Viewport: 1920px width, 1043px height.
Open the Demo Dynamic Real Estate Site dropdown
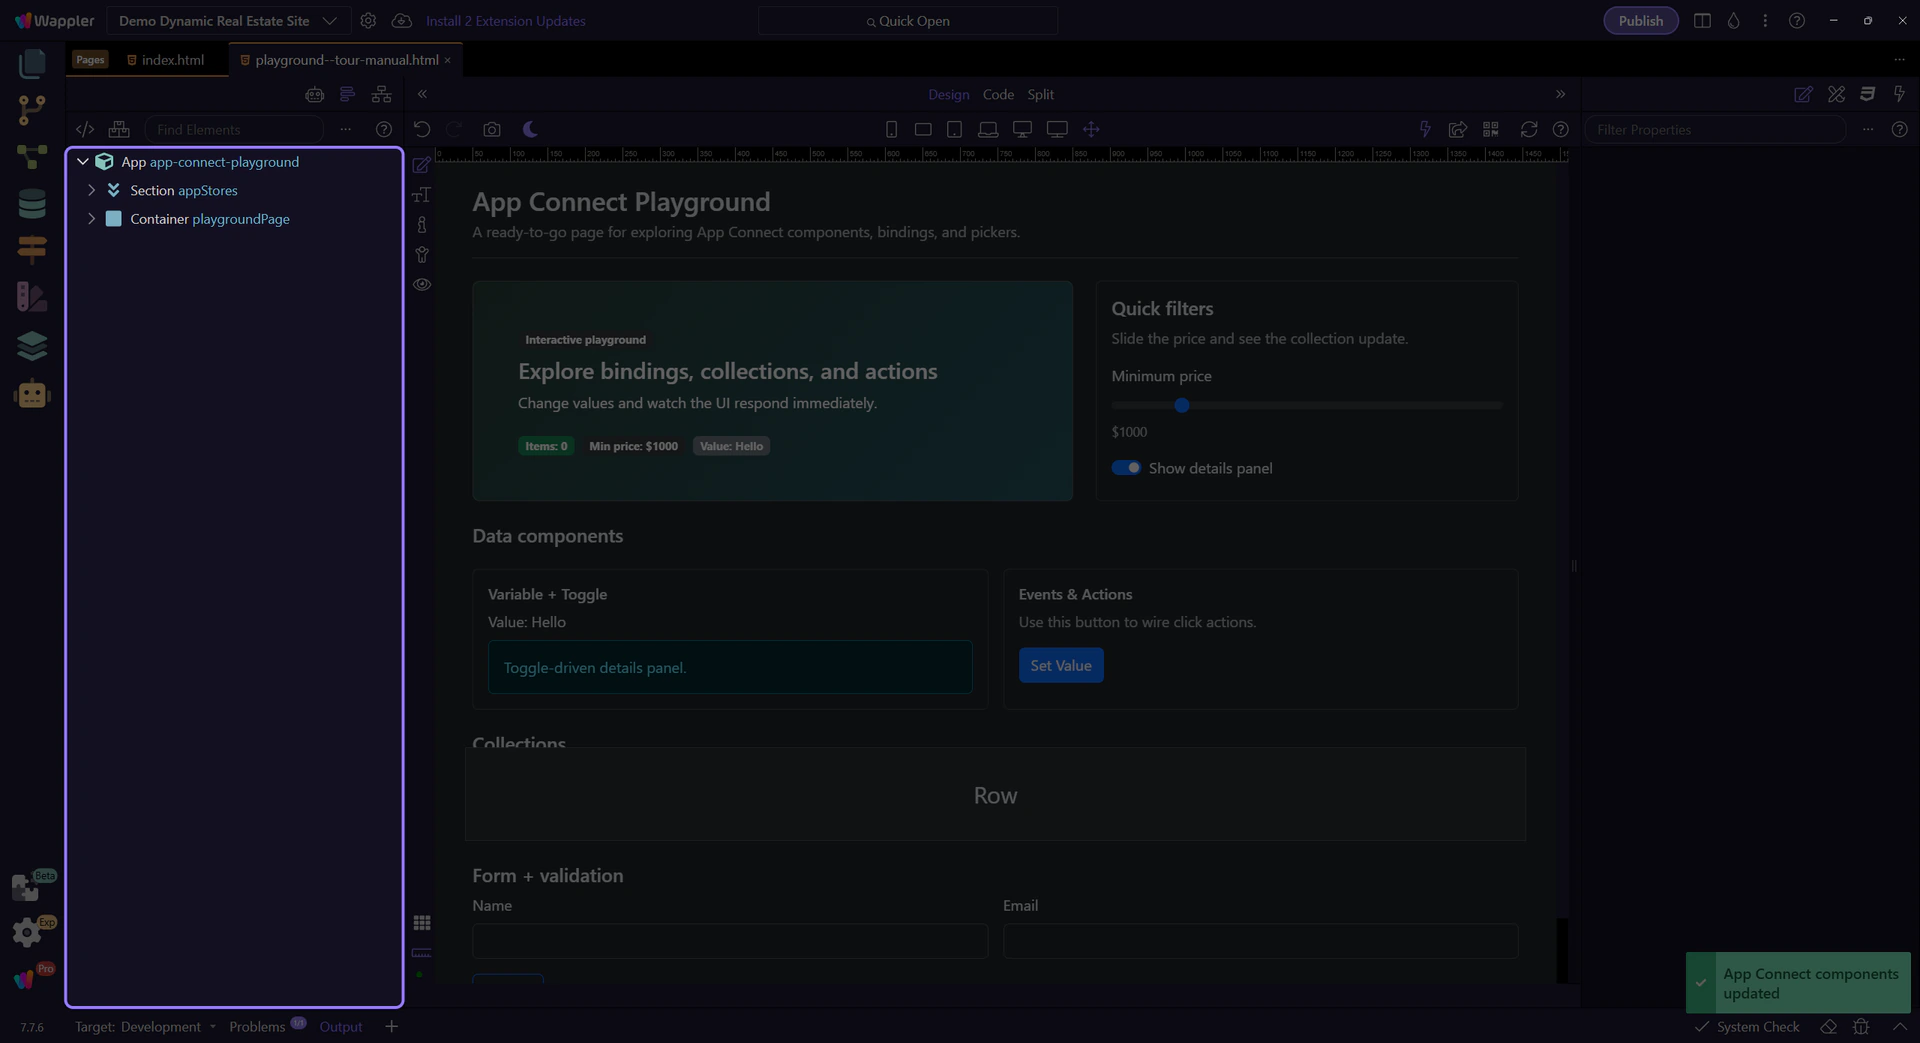227,21
